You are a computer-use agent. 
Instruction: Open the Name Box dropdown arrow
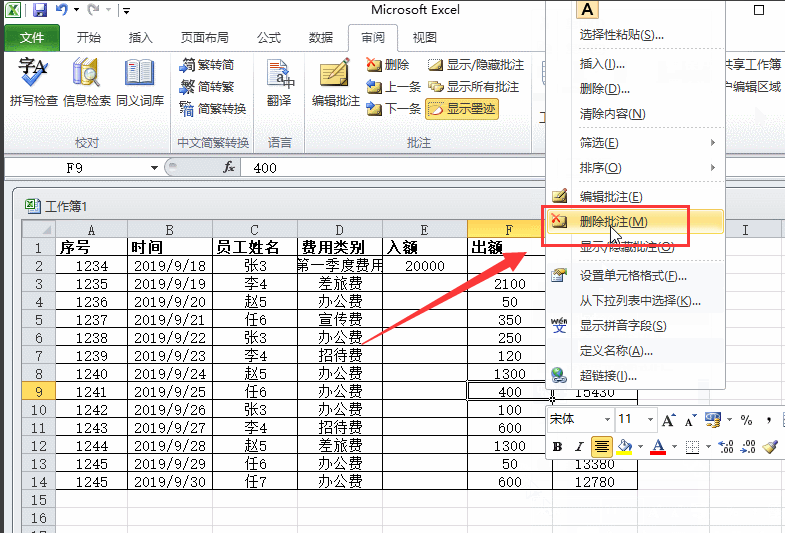pyautogui.click(x=154, y=168)
